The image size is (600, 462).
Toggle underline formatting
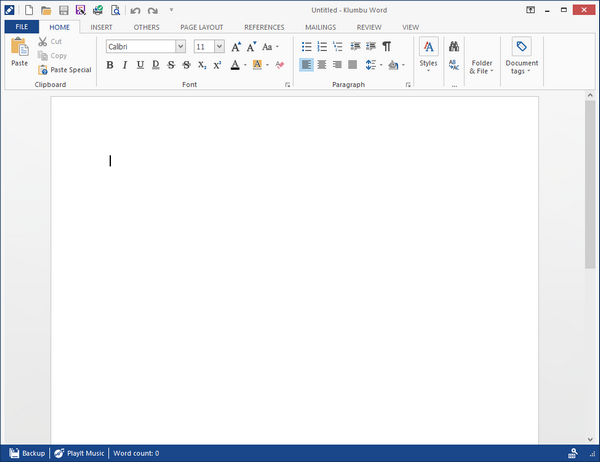(x=140, y=65)
